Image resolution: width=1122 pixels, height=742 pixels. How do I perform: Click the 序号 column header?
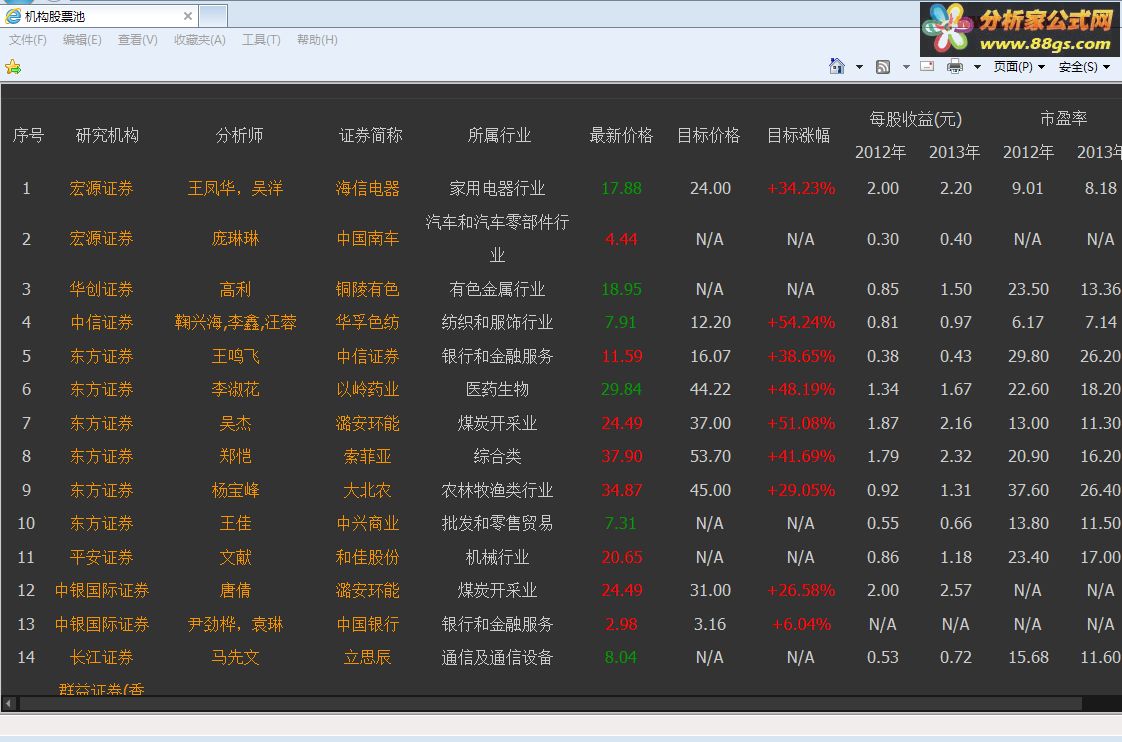coord(28,135)
